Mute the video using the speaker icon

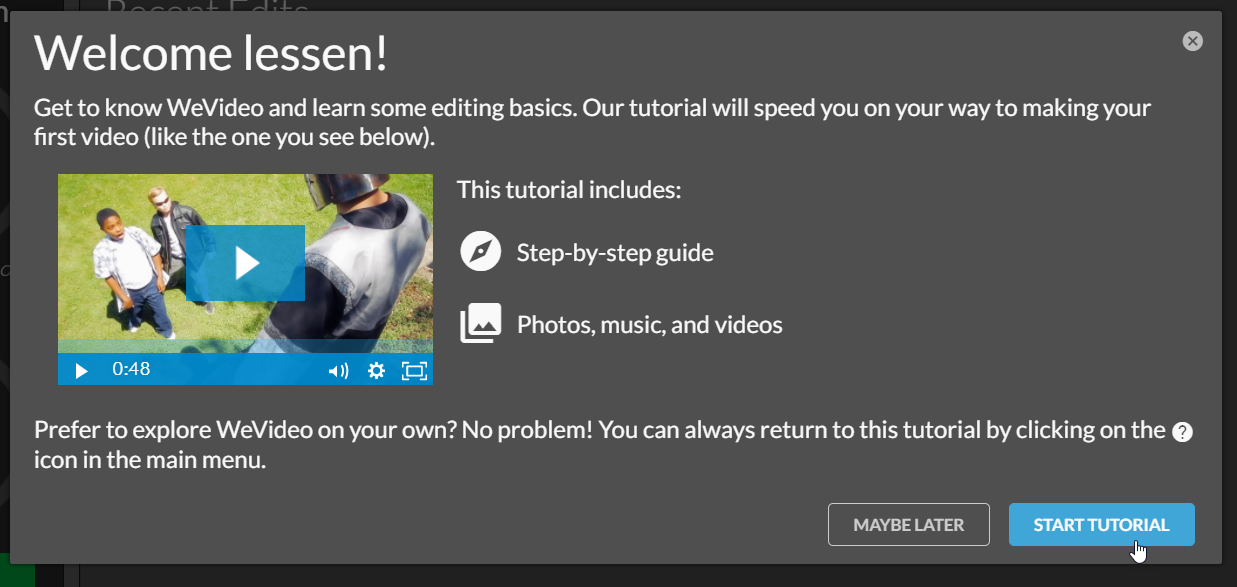click(339, 371)
